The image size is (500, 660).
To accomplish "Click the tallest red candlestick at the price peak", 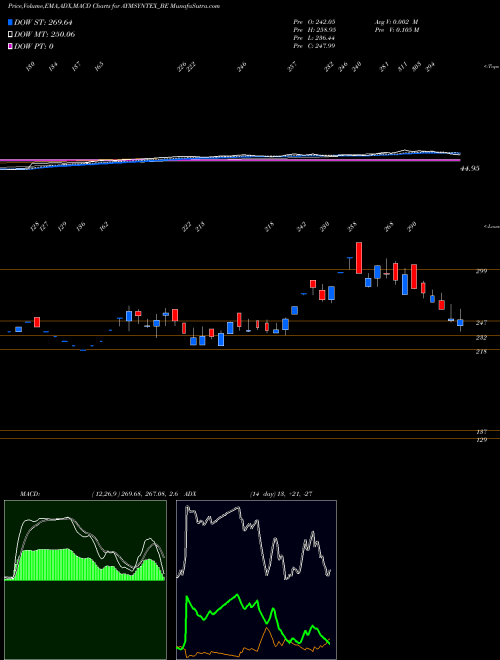I will click(x=359, y=258).
